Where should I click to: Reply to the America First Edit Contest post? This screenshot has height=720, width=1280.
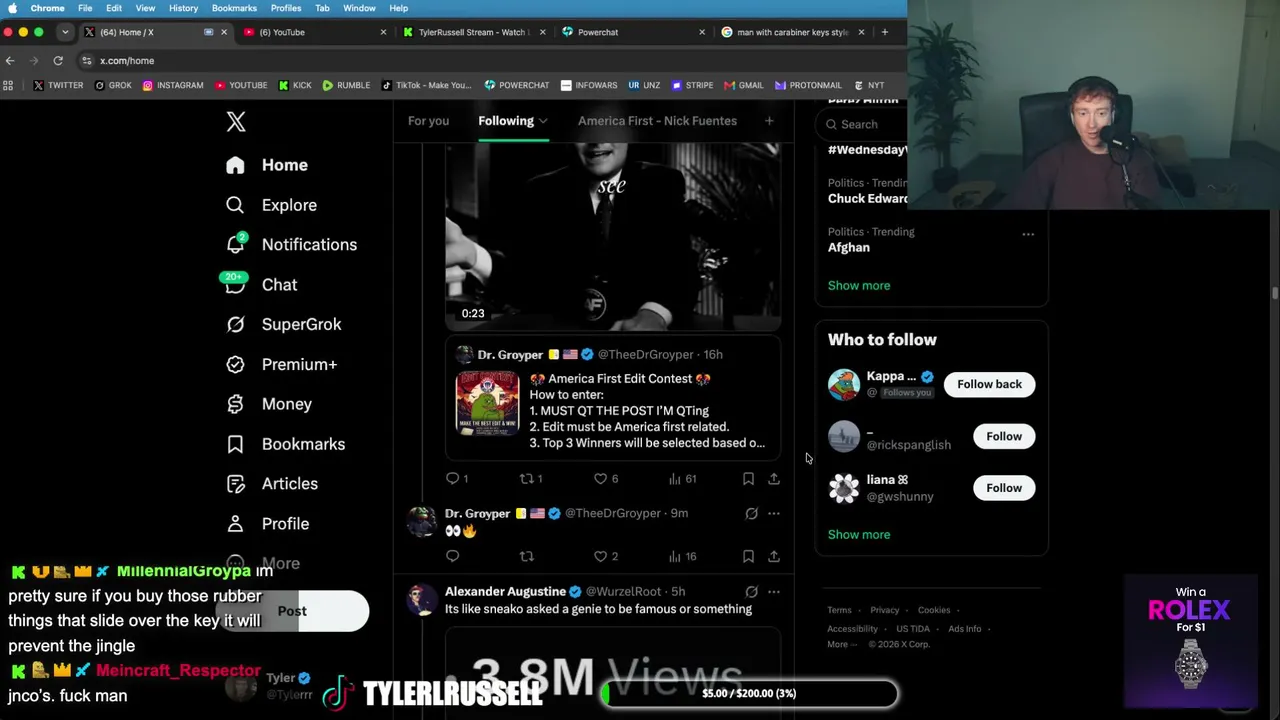pos(453,479)
